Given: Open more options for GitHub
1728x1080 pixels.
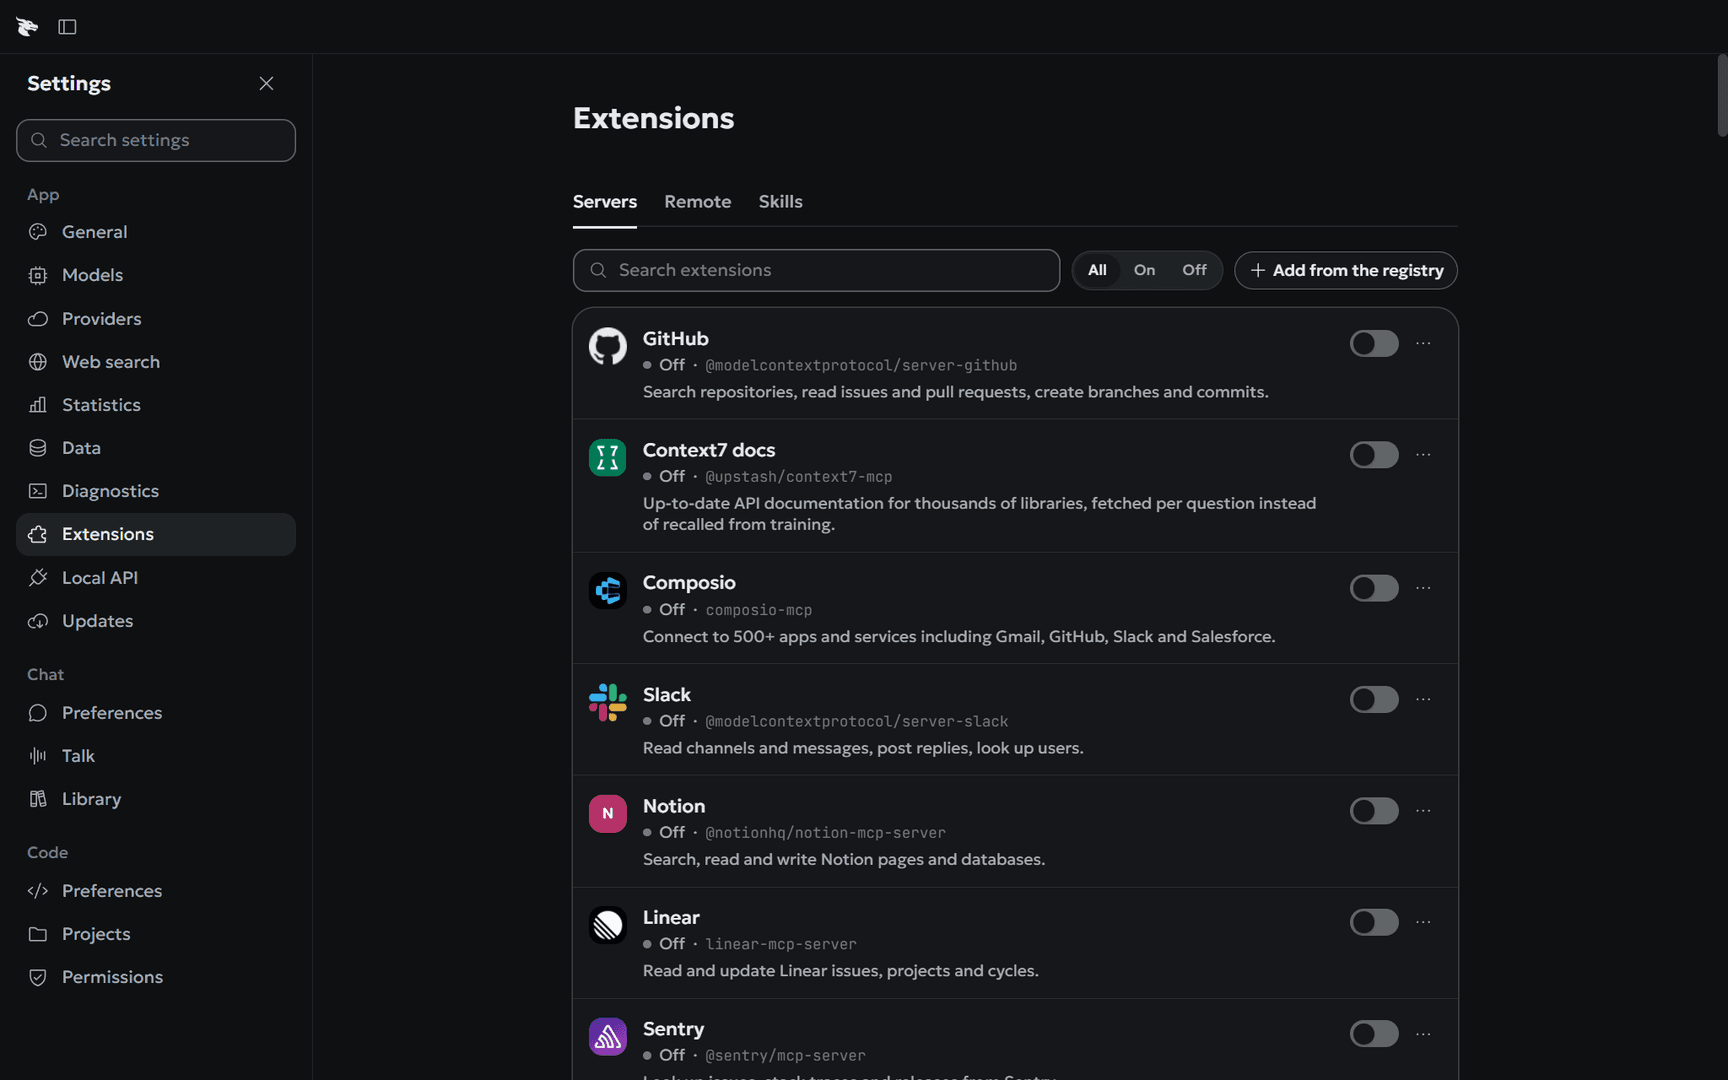Looking at the screenshot, I should coord(1423,343).
